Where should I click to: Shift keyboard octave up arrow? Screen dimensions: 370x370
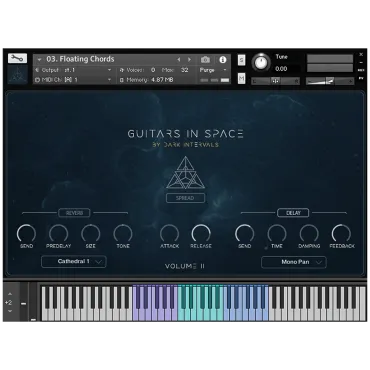tap(10, 294)
